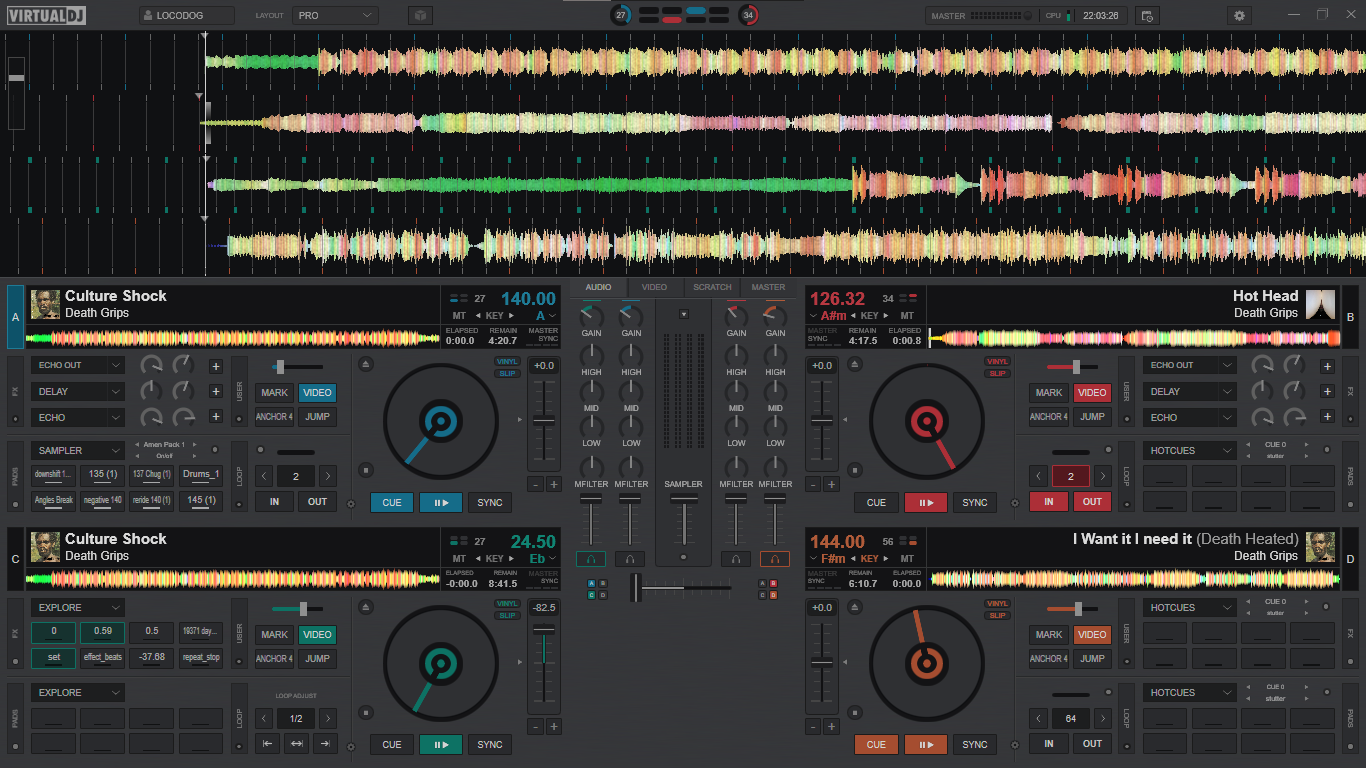
Task: Click deck A pitch fader handle
Action: 544,421
